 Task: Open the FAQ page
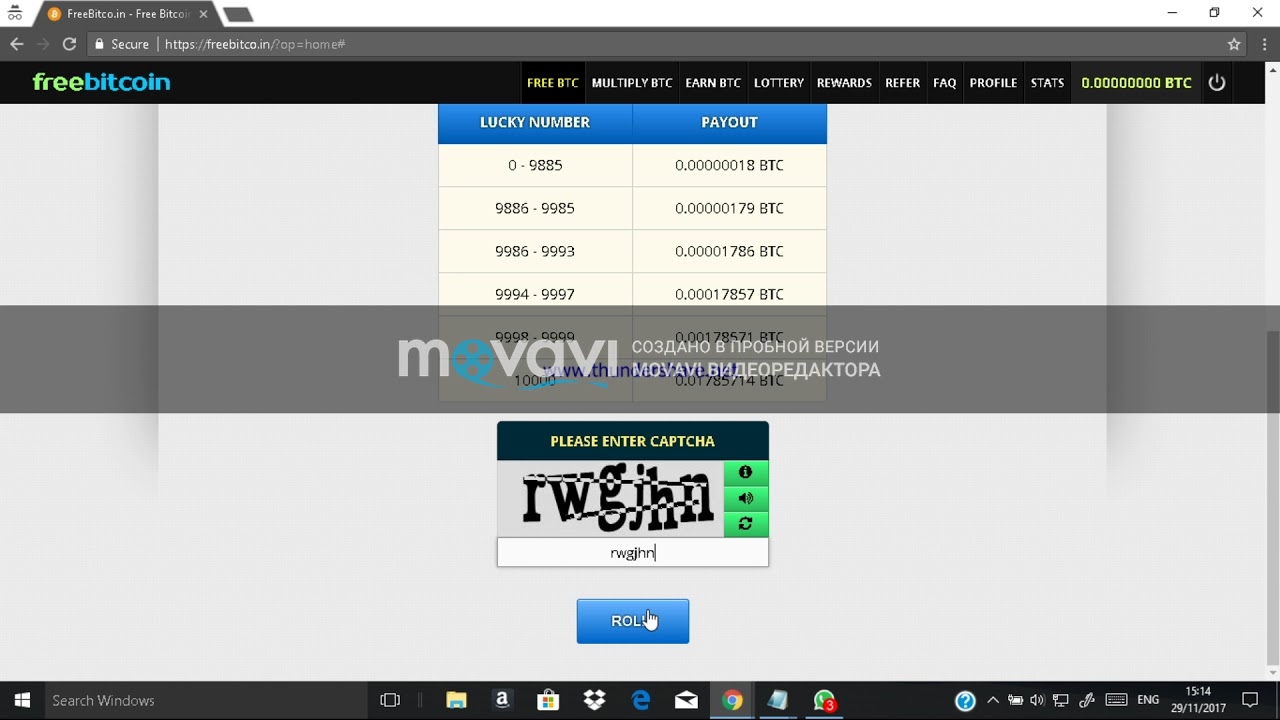(945, 83)
